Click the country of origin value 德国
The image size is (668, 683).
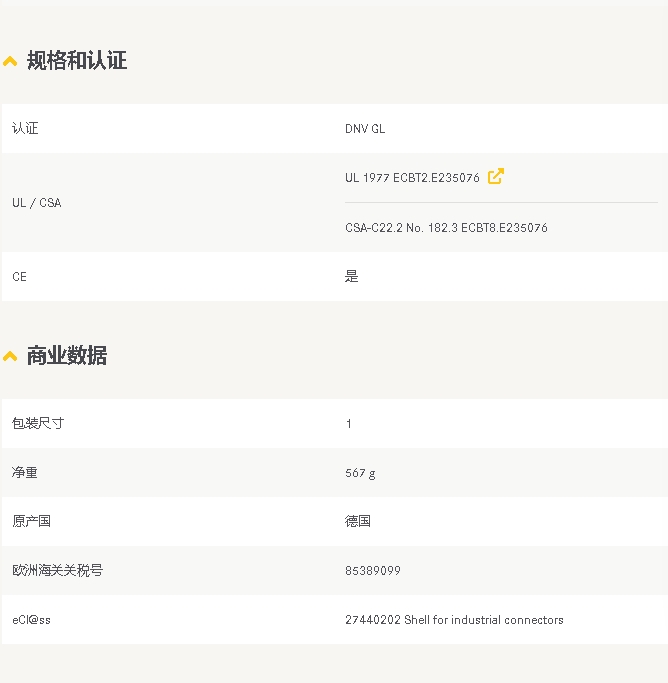(358, 522)
